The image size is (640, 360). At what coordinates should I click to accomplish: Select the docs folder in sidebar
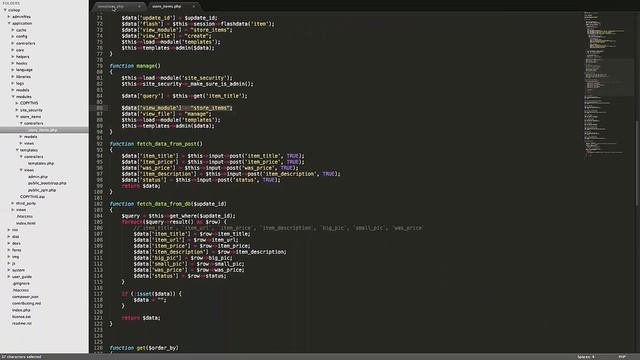coord(16,243)
